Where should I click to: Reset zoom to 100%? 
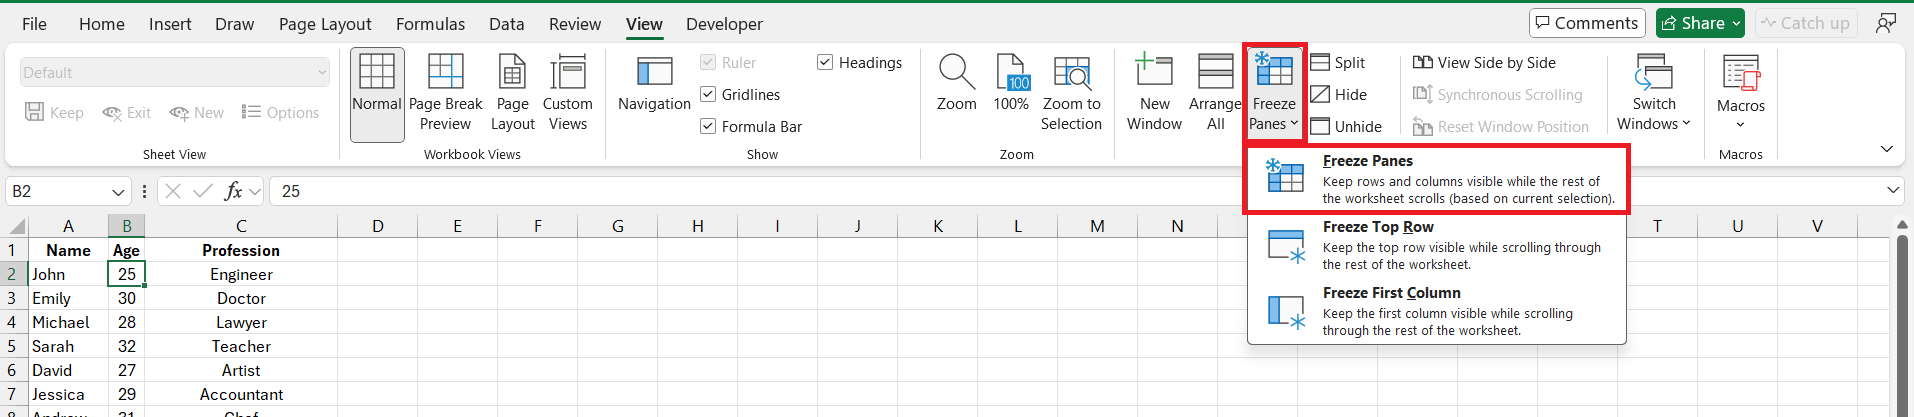pyautogui.click(x=1011, y=84)
